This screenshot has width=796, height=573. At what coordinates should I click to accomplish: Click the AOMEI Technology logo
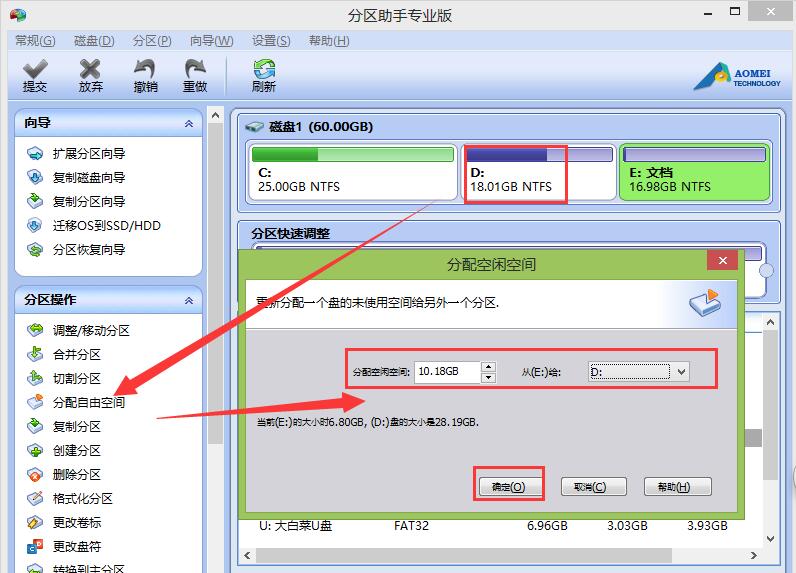pos(737,77)
